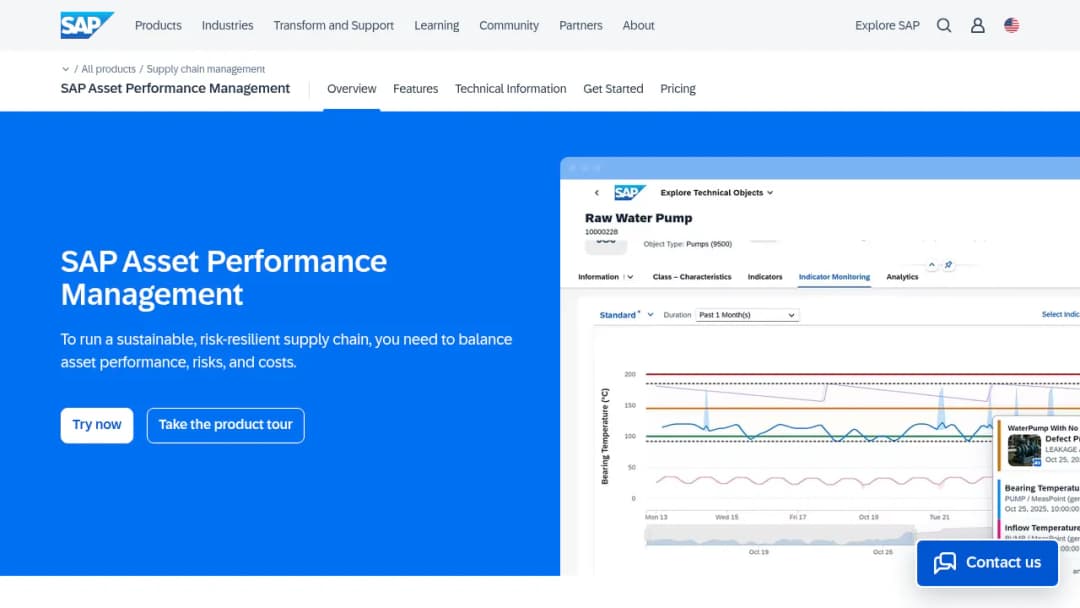Select the US flag country selector
The width and height of the screenshot is (1080, 608).
tap(1011, 25)
